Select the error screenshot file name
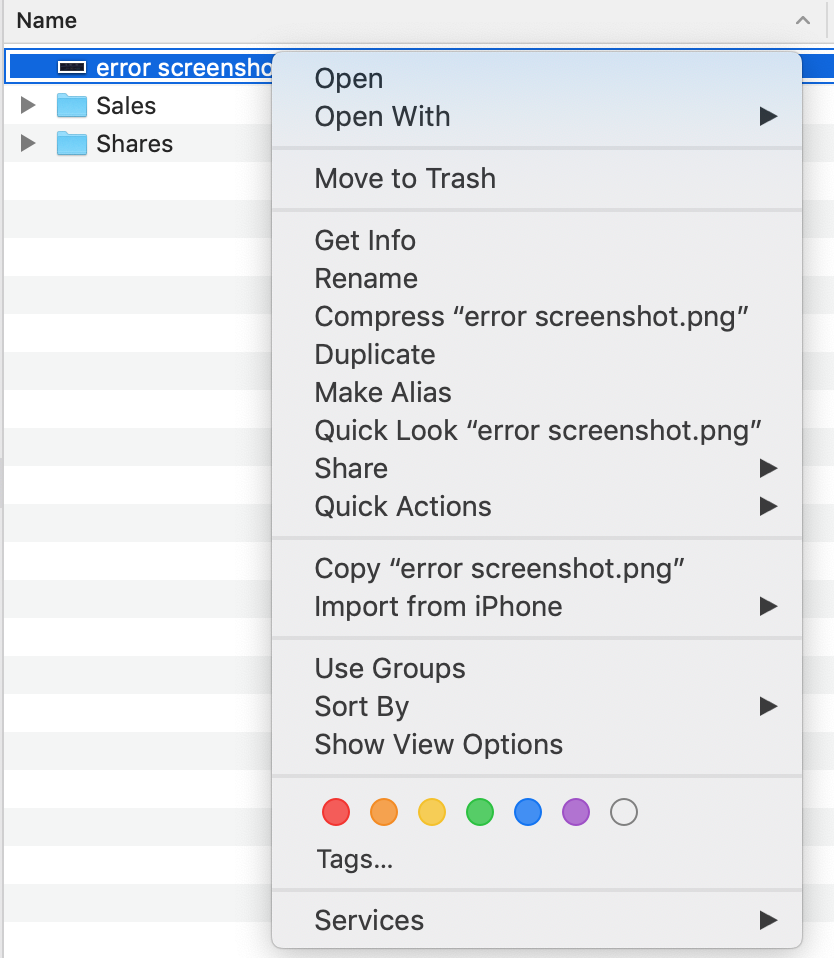The width and height of the screenshot is (834, 958). coord(184,67)
